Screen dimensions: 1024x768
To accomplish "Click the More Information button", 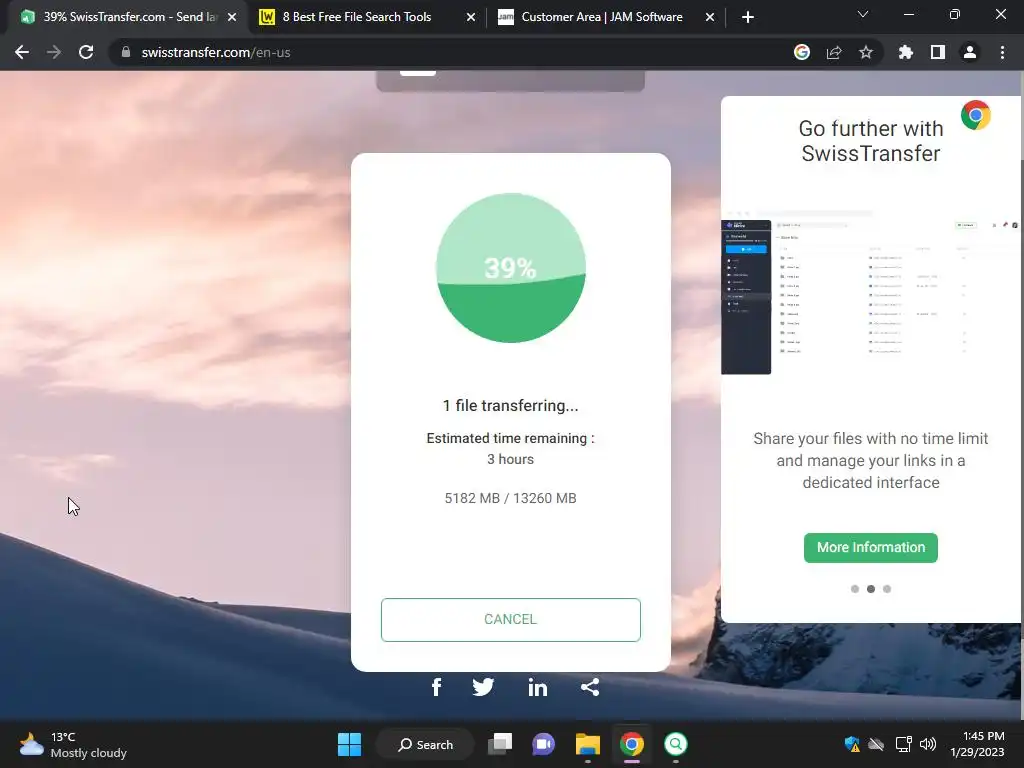I will 871,547.
